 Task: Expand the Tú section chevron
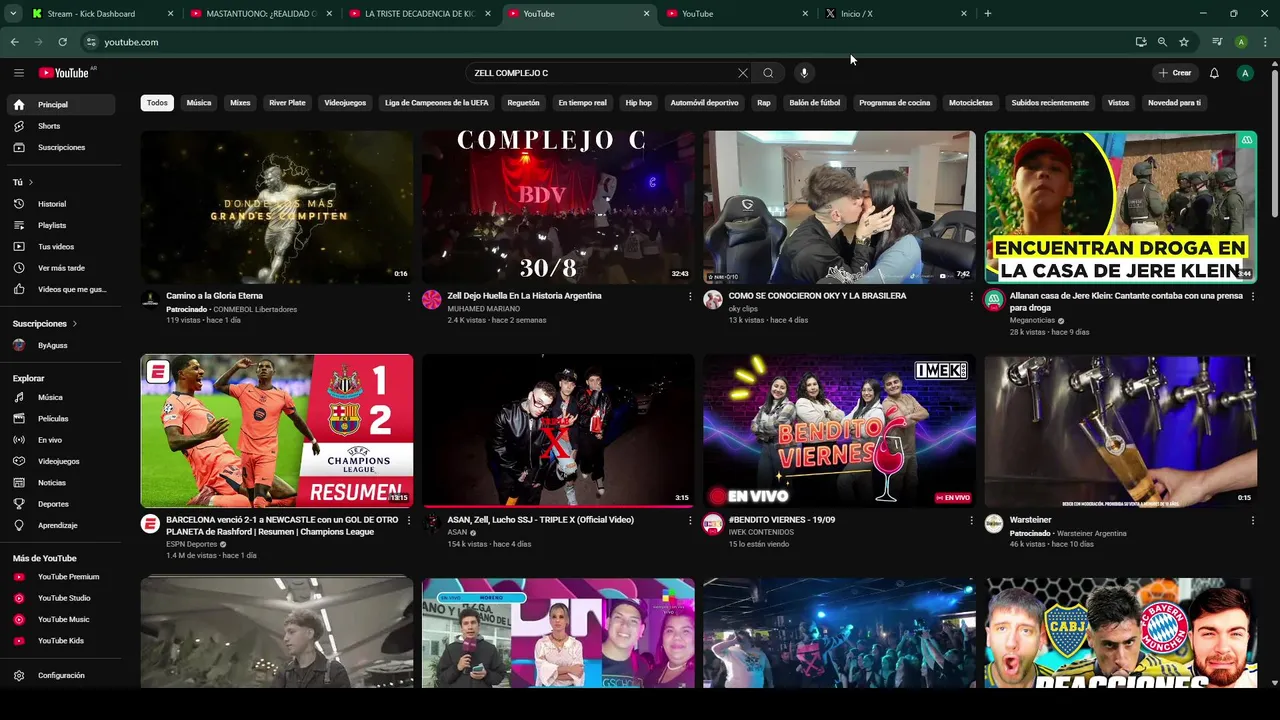click(x=31, y=182)
